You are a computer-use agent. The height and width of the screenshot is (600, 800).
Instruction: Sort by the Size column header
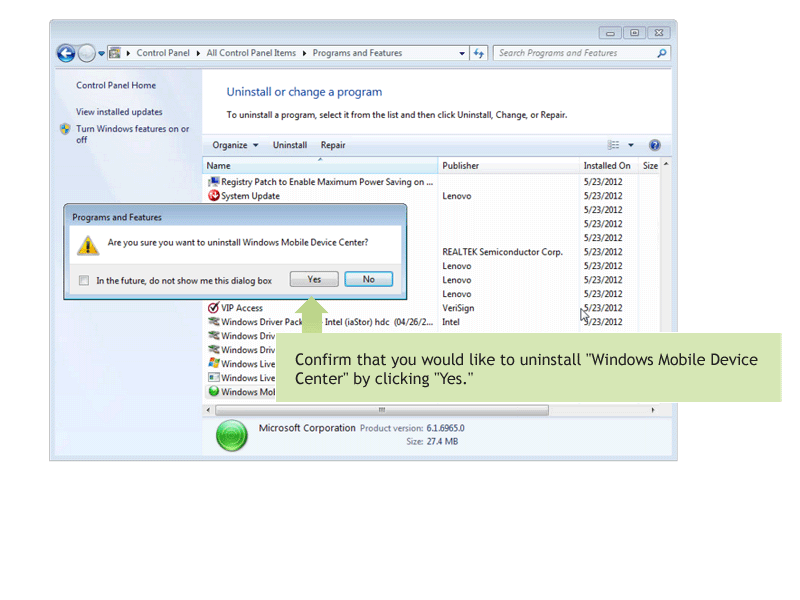[649, 165]
